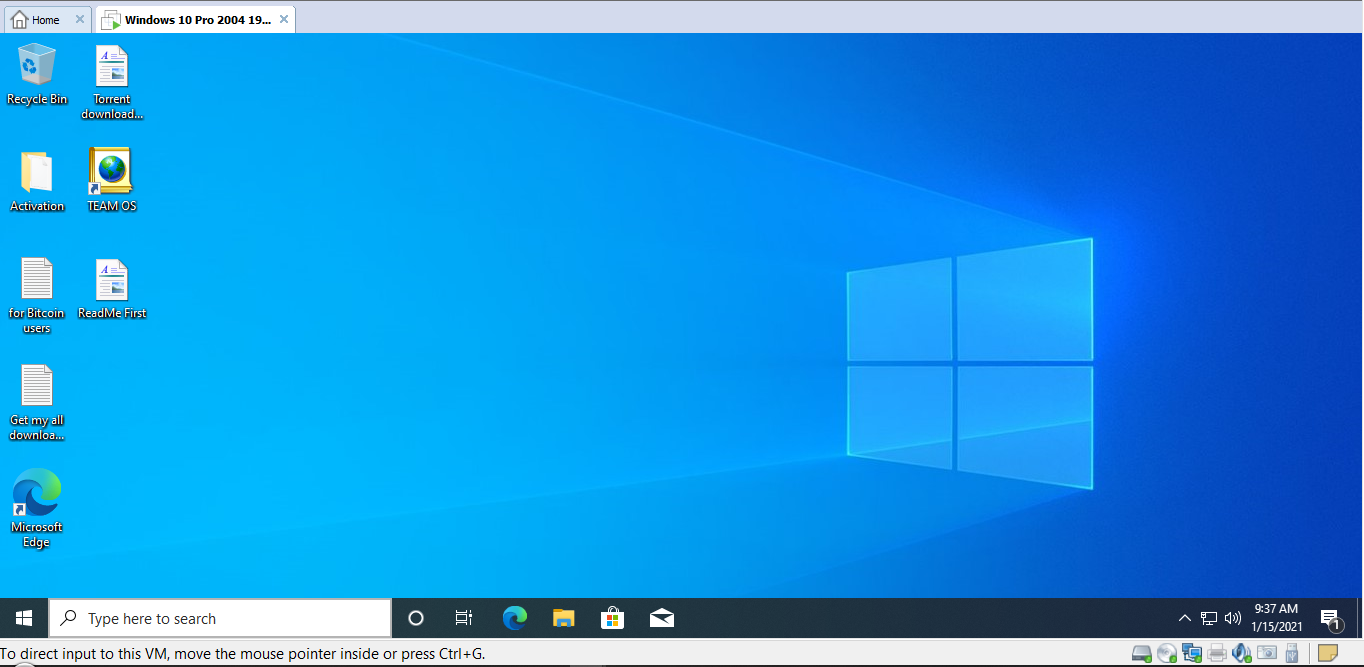Open the Recycle Bin desktop icon

tap(37, 75)
